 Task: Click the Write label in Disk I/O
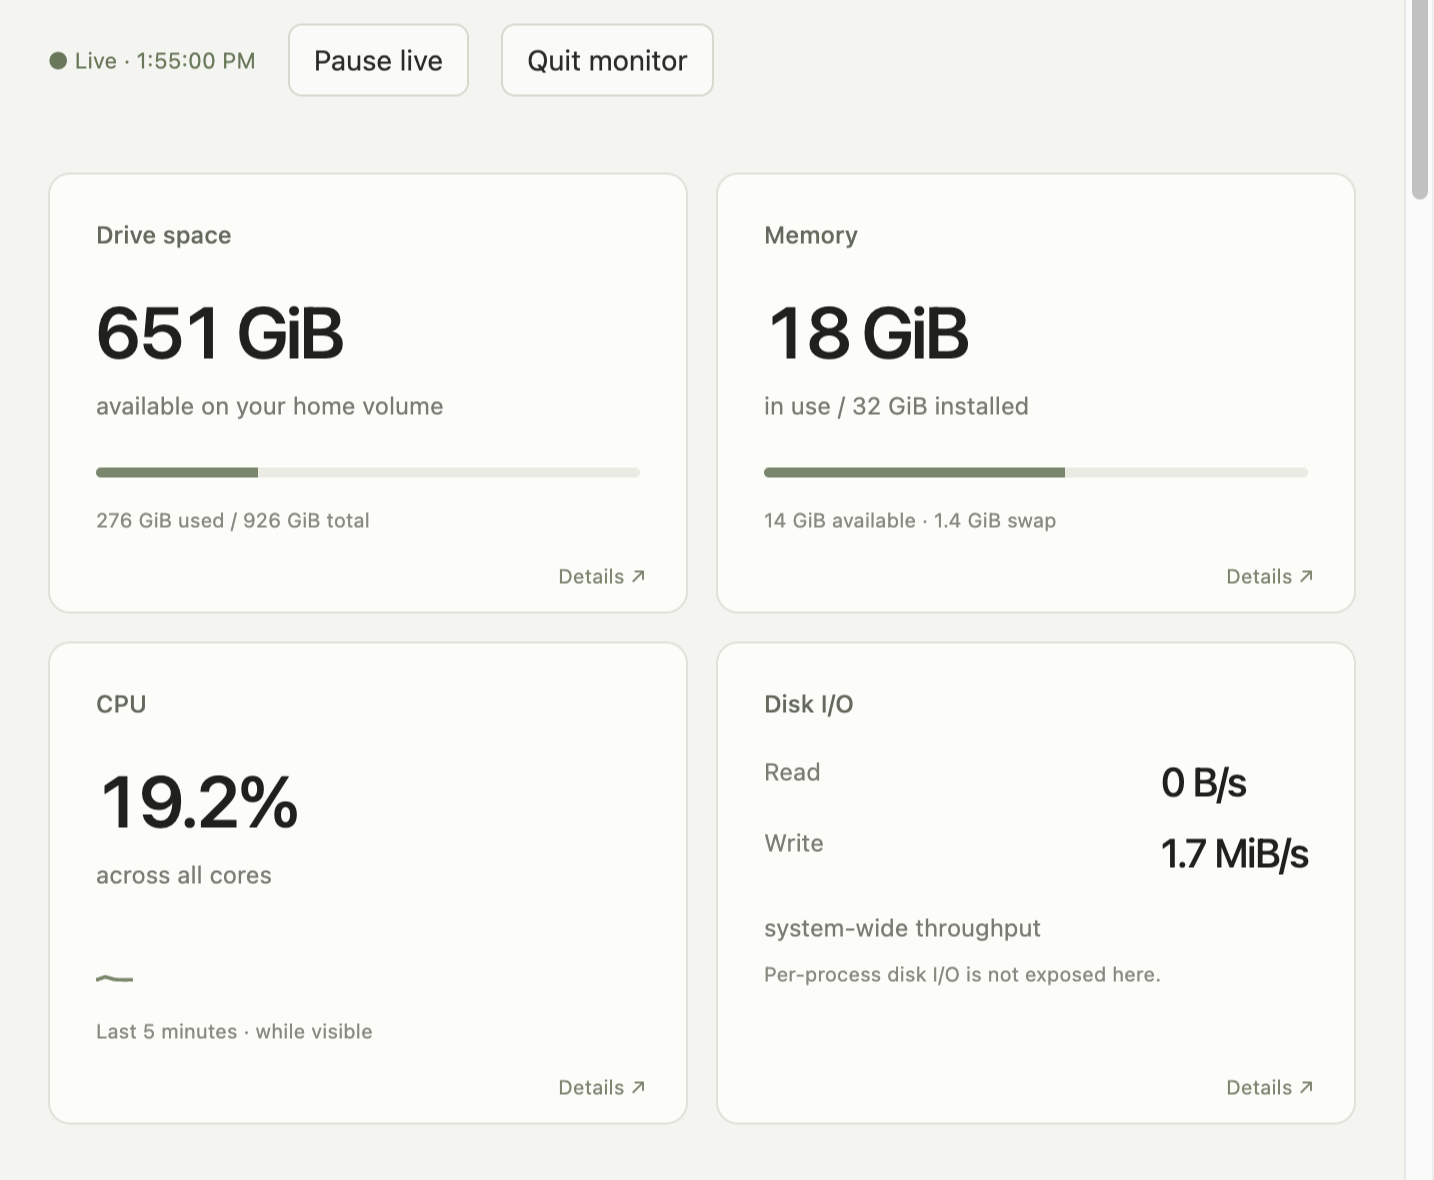(794, 843)
